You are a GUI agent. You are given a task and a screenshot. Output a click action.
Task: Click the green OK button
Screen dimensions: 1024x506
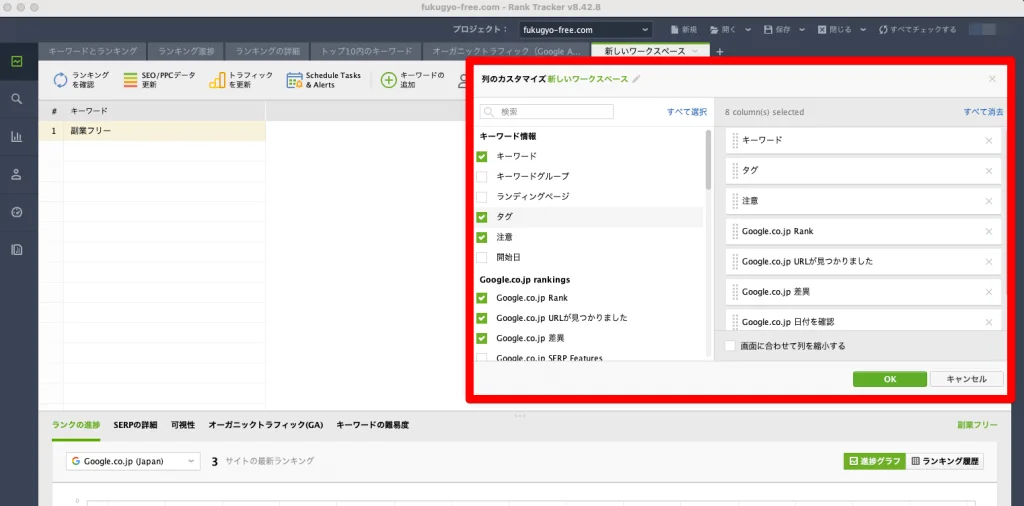point(889,379)
